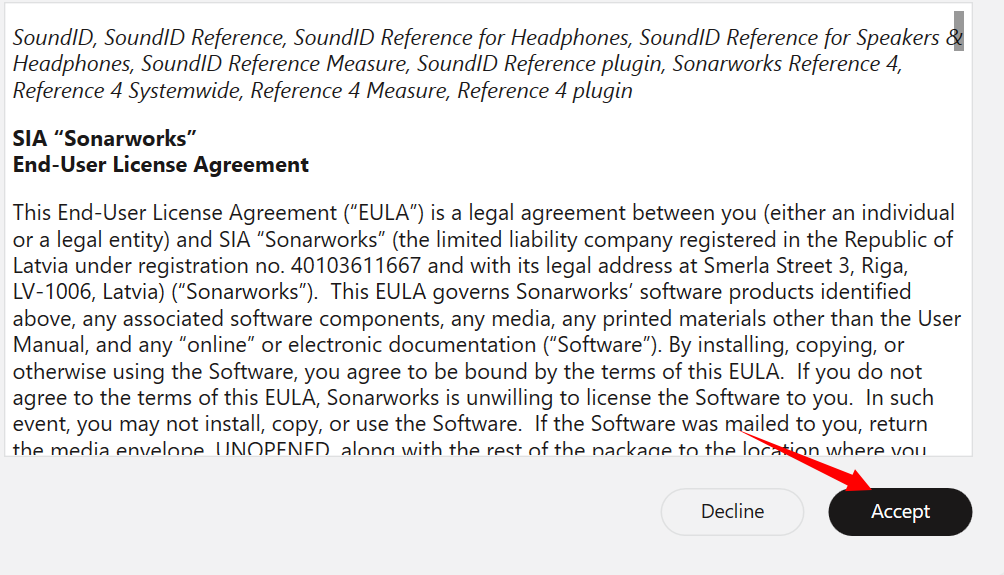
Task: Click the italic SoundID Reference Measure text
Action: [x=275, y=64]
